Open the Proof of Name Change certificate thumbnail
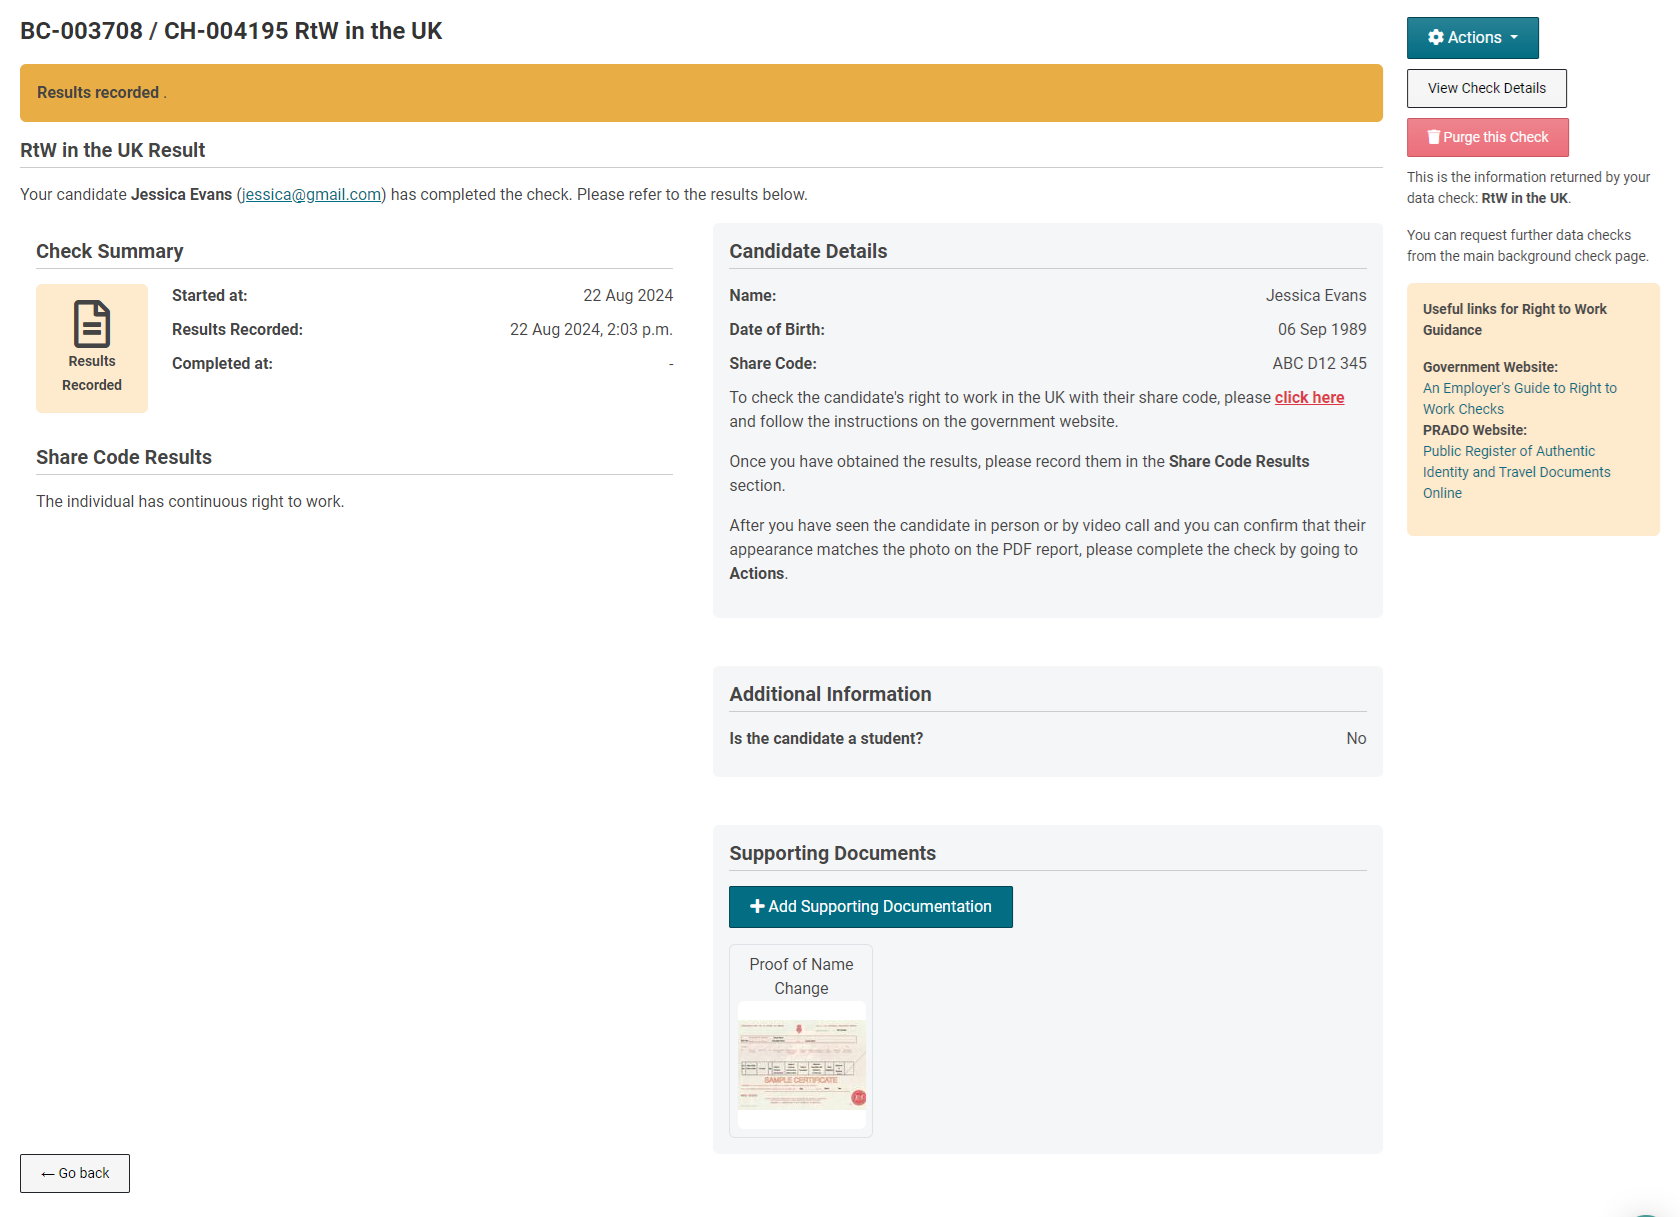Screen dimensions: 1680x1217 click(801, 1065)
